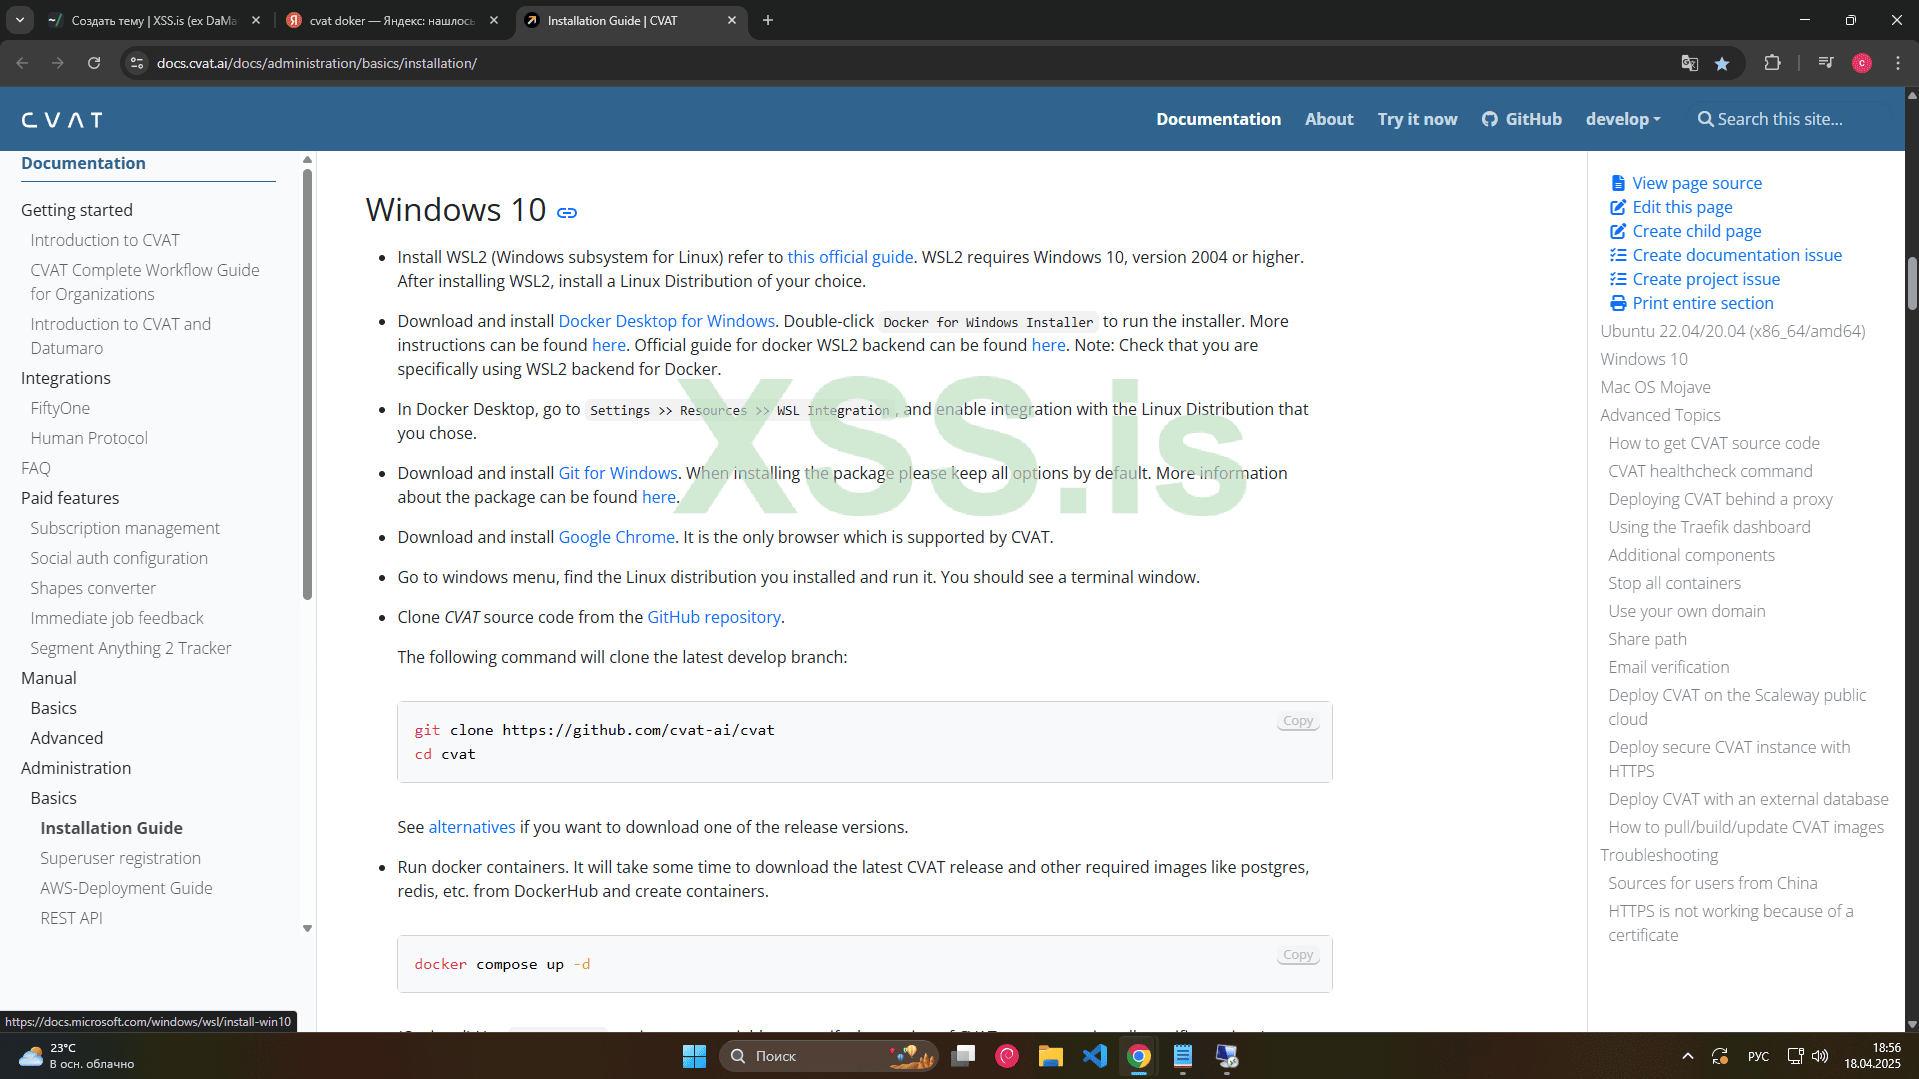Open FAQ in sidebar
The width and height of the screenshot is (1919, 1079).
pos(36,468)
